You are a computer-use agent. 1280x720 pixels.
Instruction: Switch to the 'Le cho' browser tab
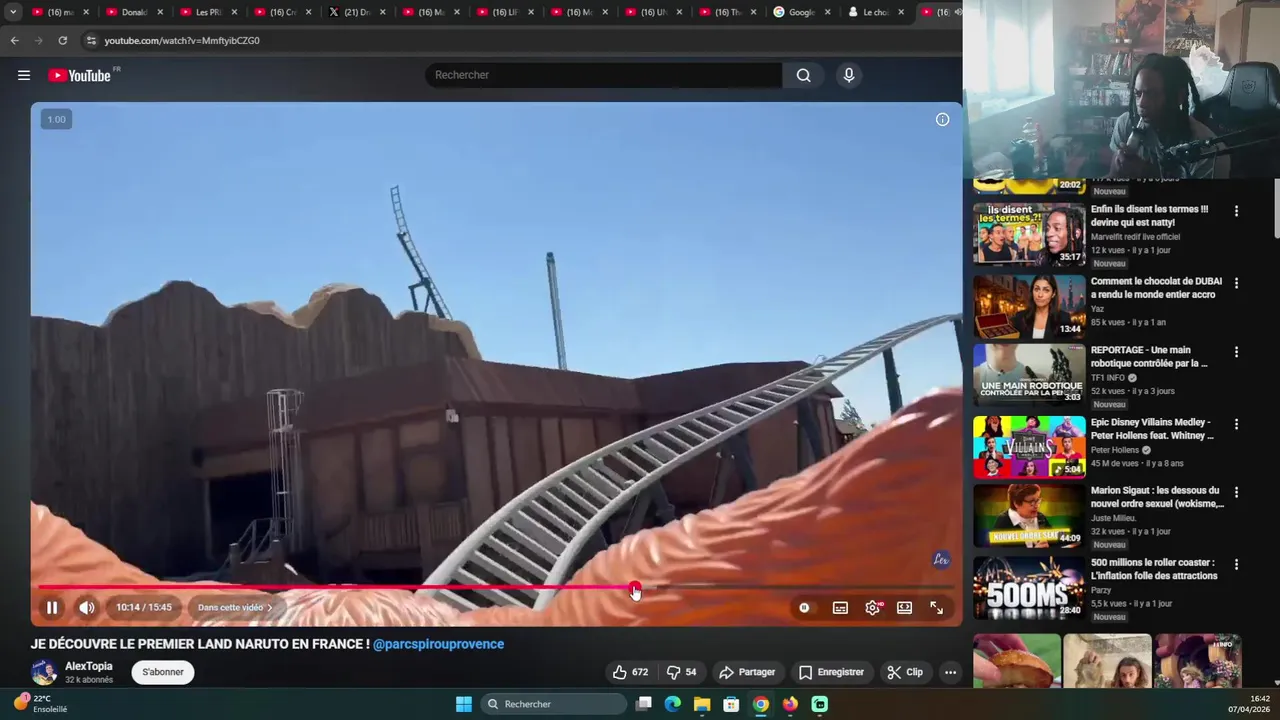[876, 12]
